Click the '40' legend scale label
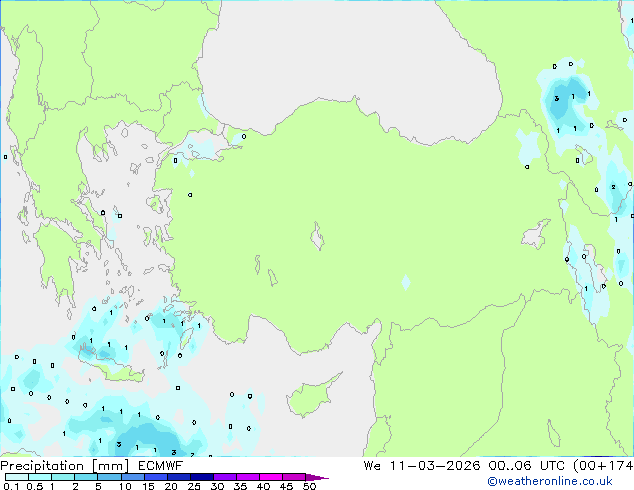The image size is (634, 490). point(263,486)
